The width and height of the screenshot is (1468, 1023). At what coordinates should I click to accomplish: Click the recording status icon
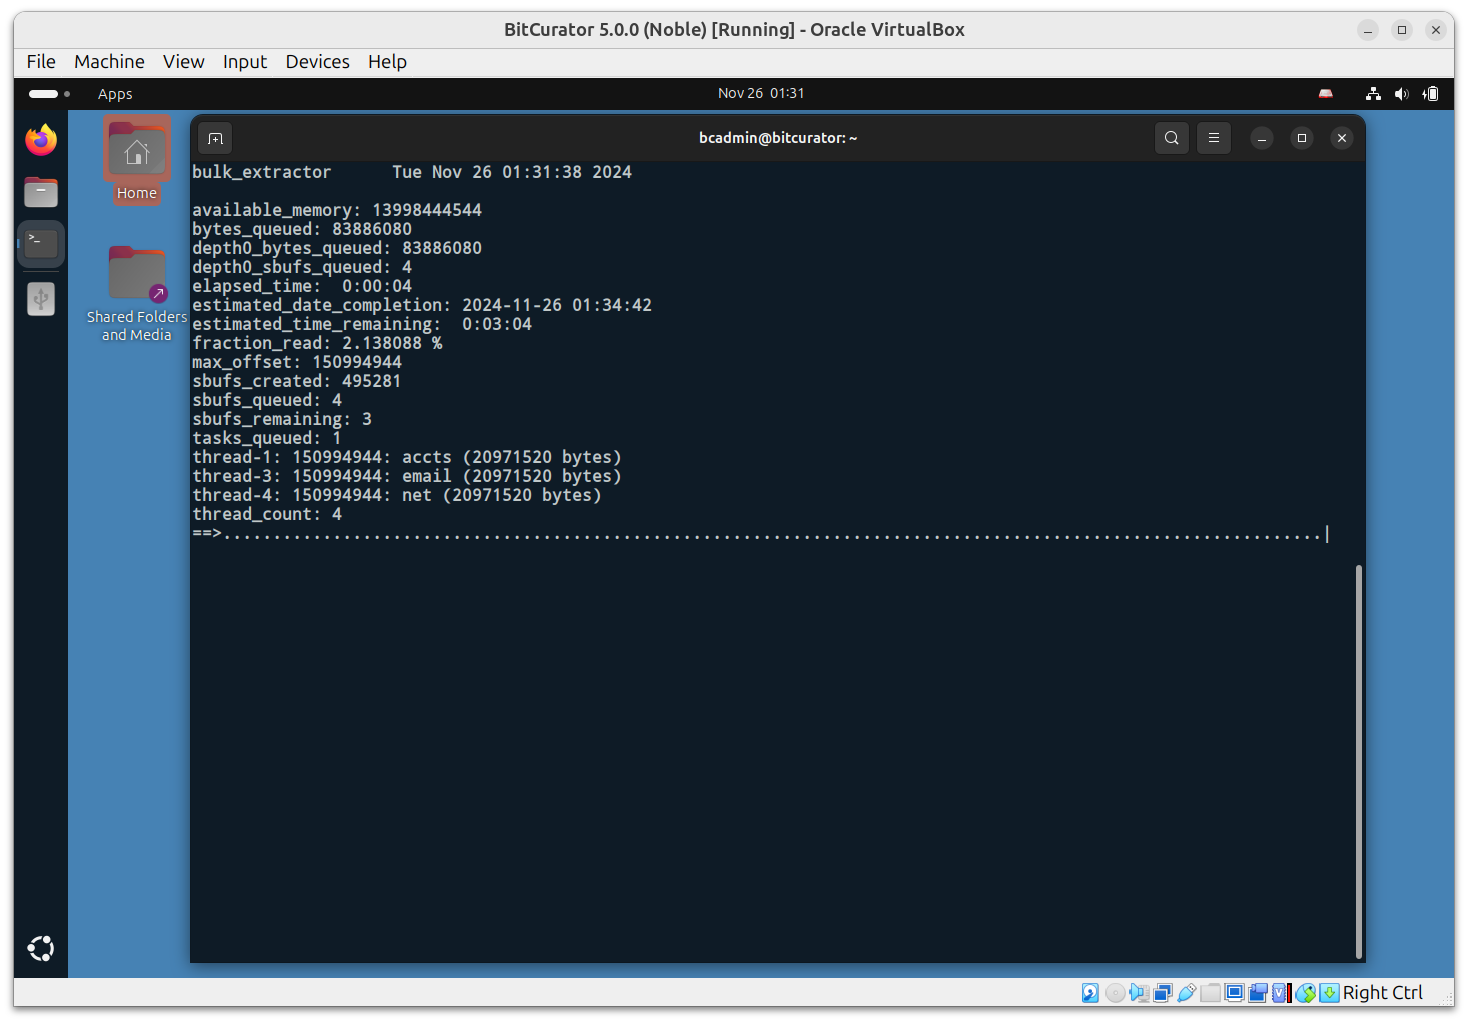(x=1258, y=993)
